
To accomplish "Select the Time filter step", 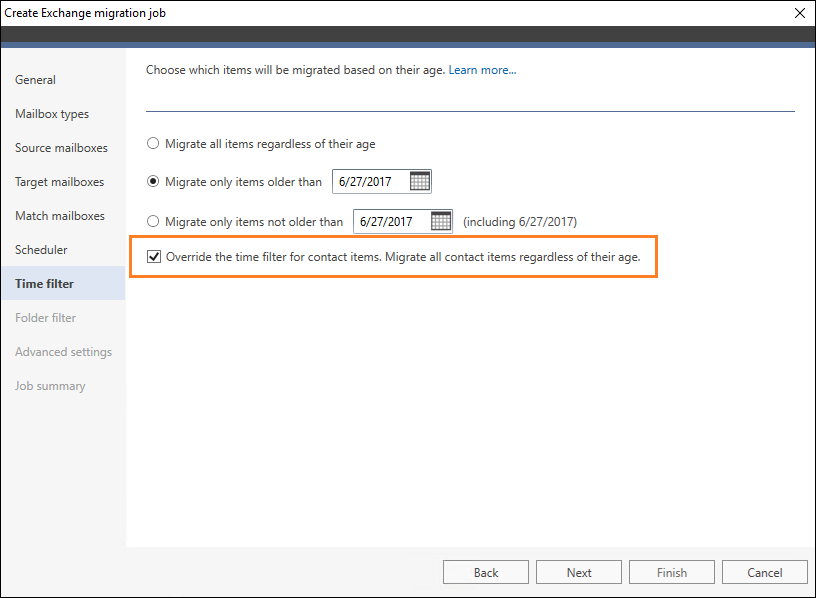I will [x=63, y=283].
